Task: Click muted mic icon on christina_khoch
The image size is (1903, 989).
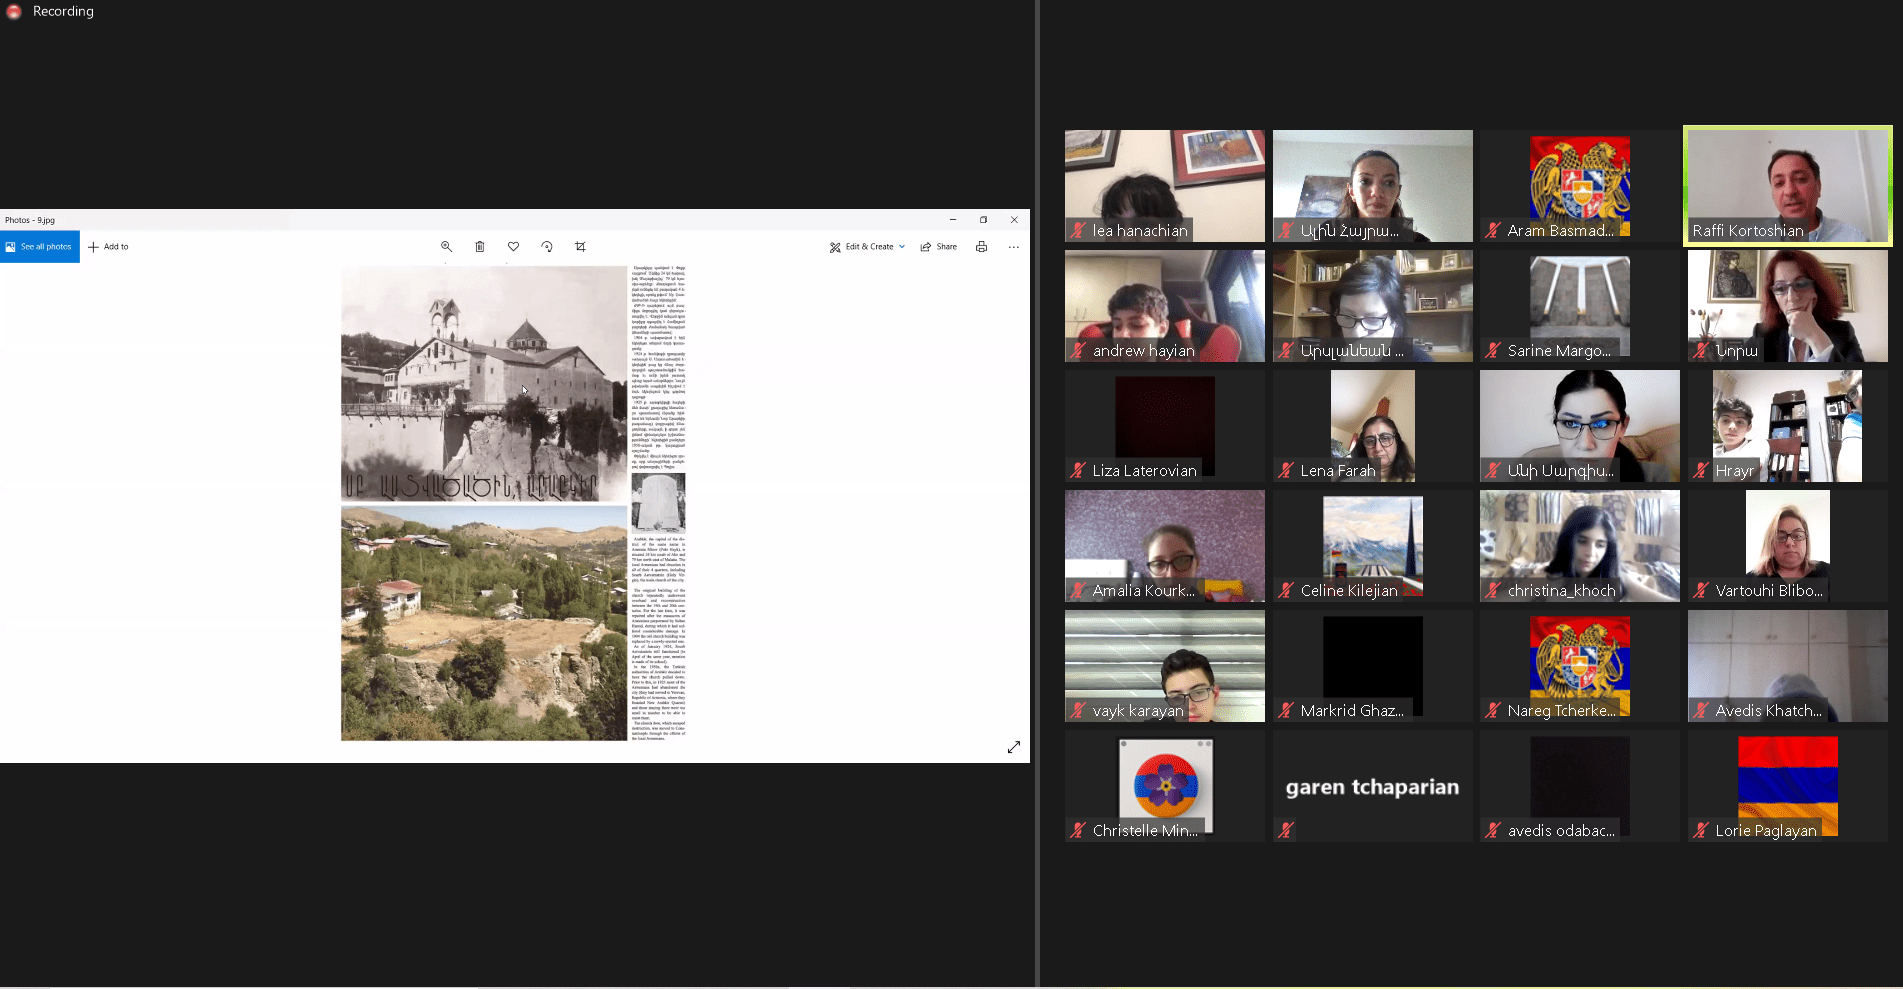Action: [1494, 590]
